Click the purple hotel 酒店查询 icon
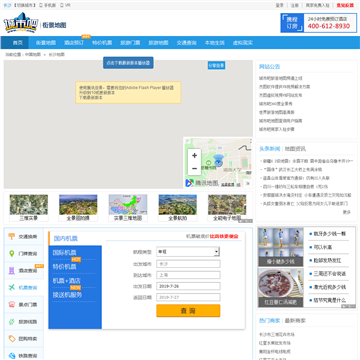Image resolution: width=360 pixels, height=360 pixels. 12,271
